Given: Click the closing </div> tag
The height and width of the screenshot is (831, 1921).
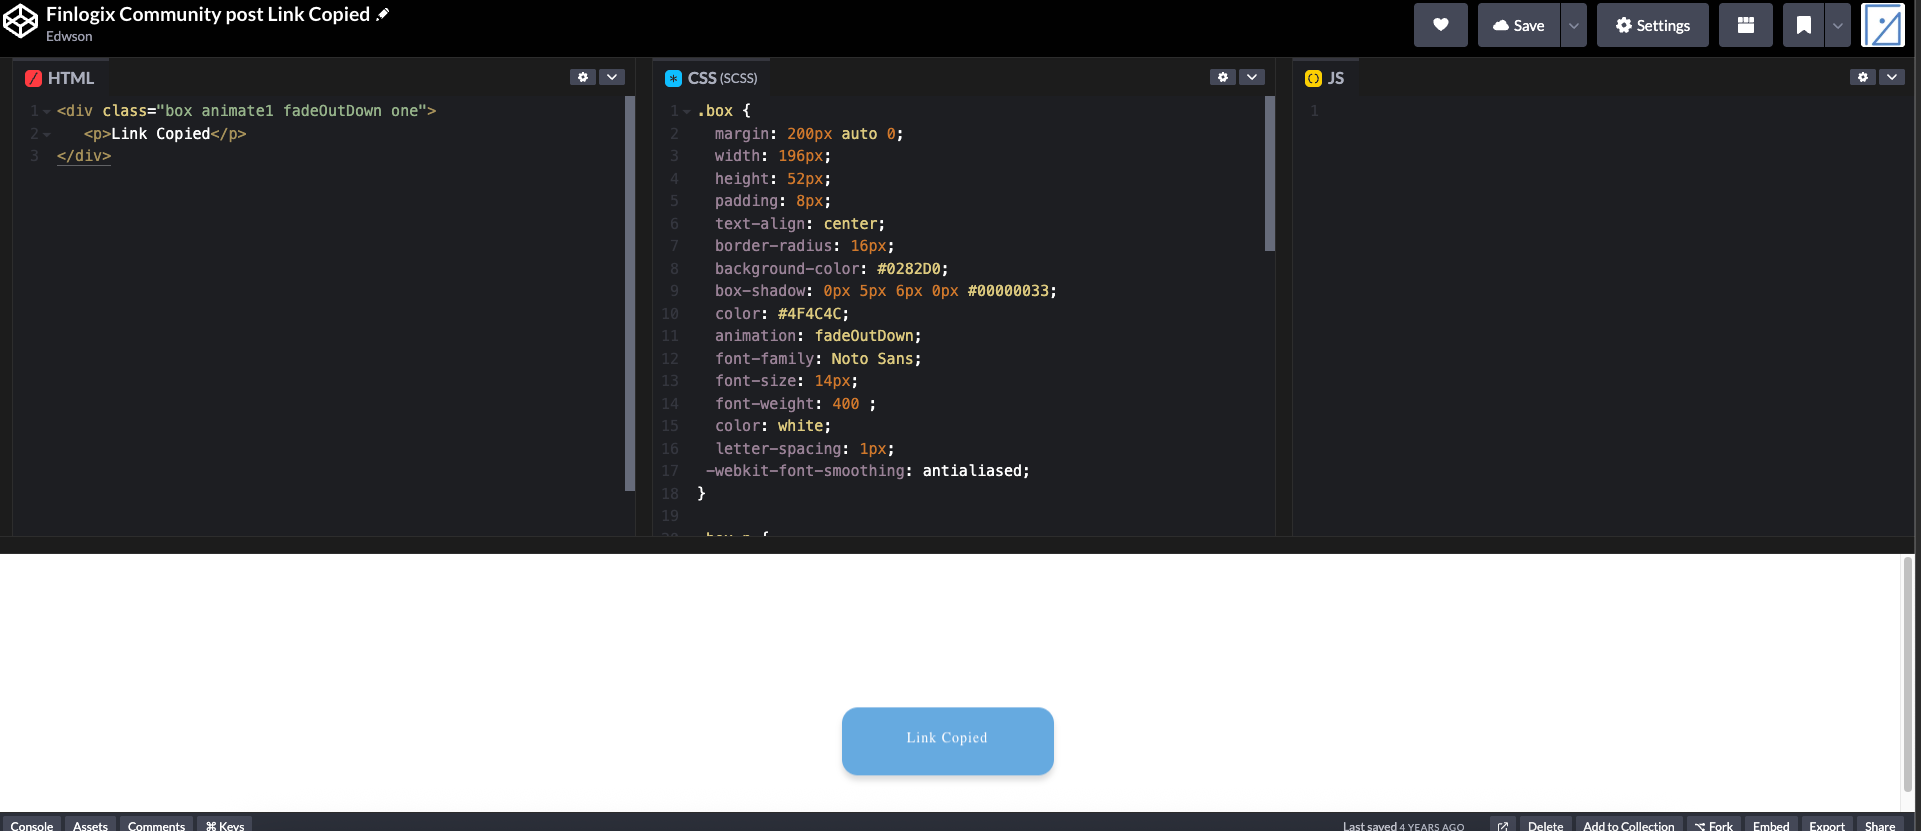Looking at the screenshot, I should click(84, 156).
